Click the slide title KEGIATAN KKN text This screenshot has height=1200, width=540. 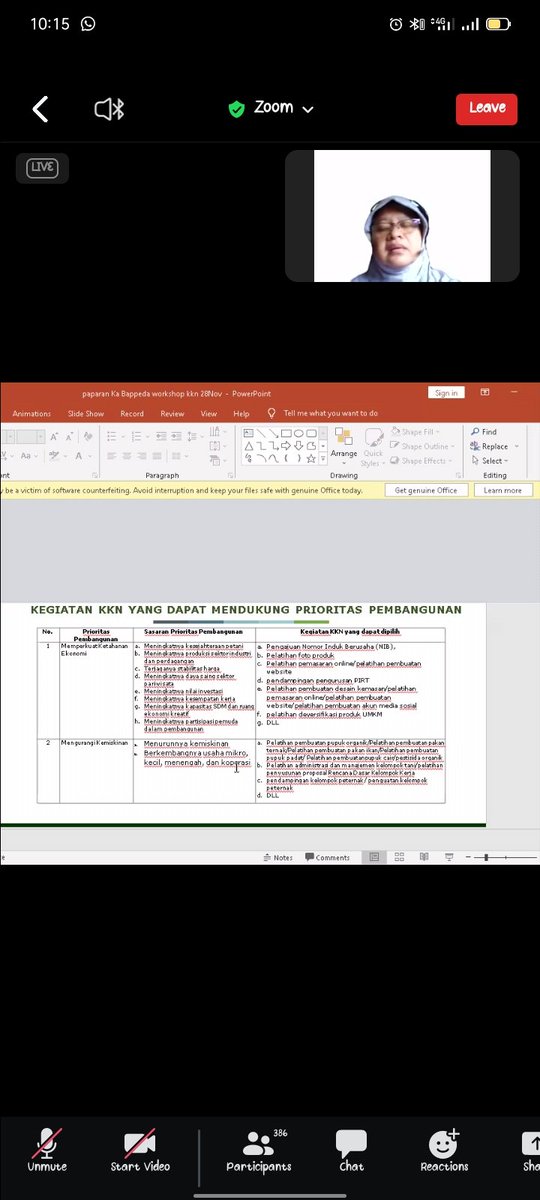click(247, 609)
